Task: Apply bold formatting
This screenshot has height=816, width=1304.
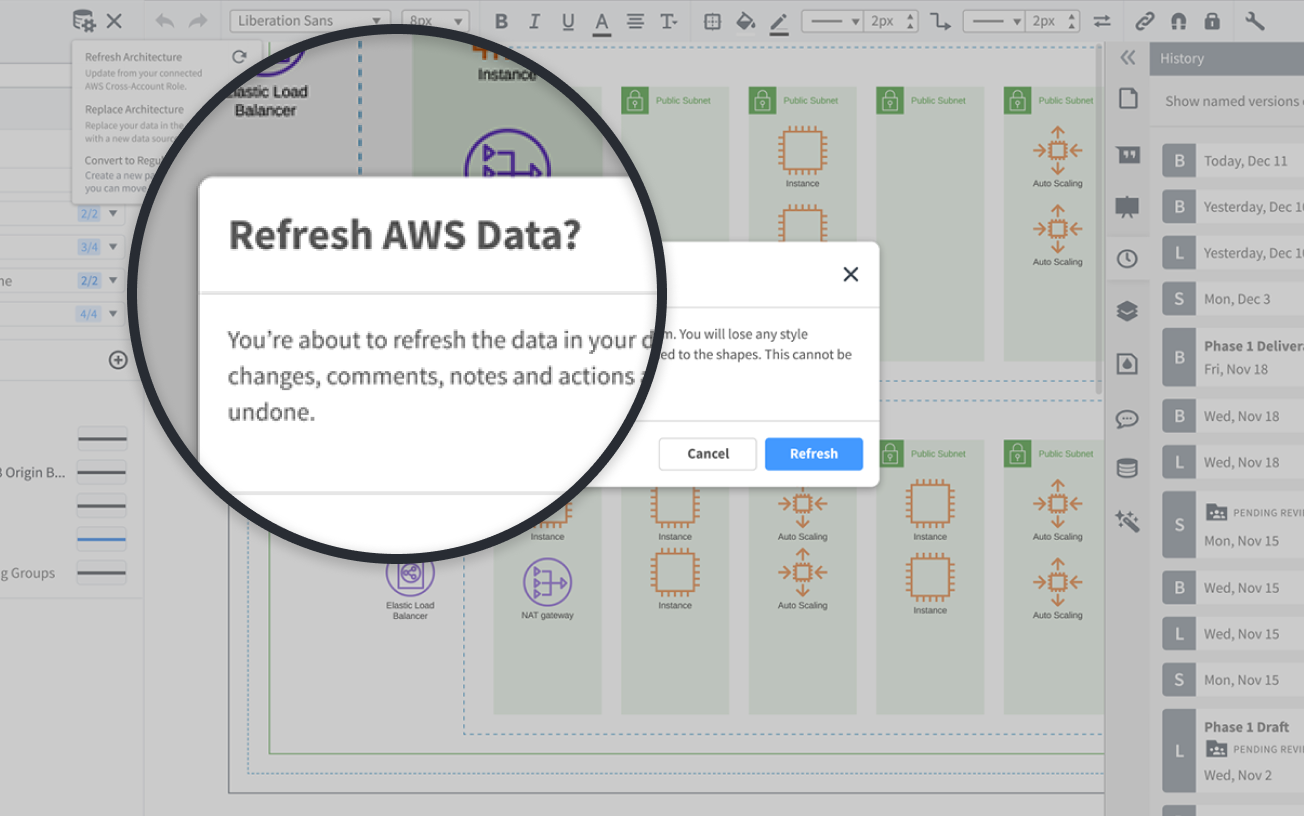Action: [501, 20]
